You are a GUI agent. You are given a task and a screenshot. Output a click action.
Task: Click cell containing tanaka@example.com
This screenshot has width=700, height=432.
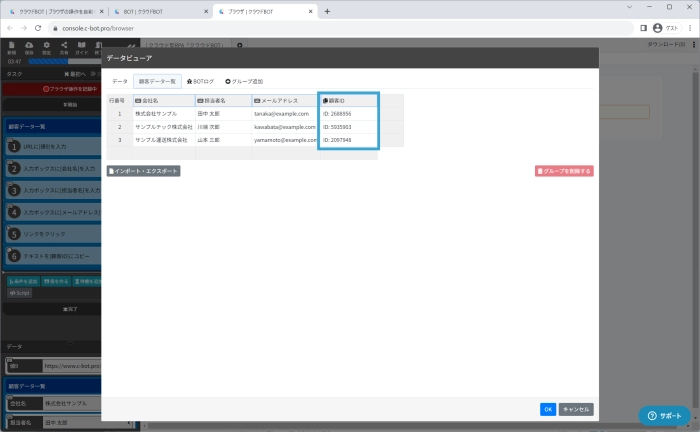coord(284,114)
